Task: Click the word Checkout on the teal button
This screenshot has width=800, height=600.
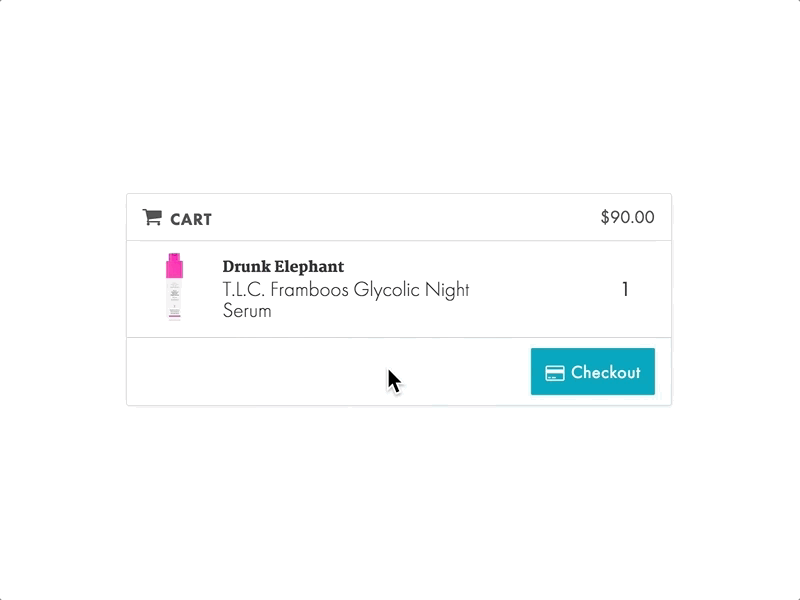Action: [605, 373]
